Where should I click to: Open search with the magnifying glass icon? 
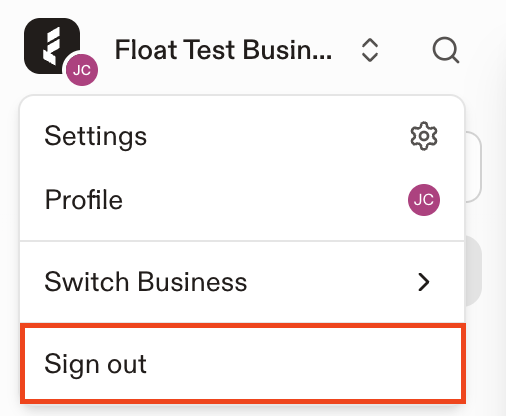pyautogui.click(x=446, y=50)
